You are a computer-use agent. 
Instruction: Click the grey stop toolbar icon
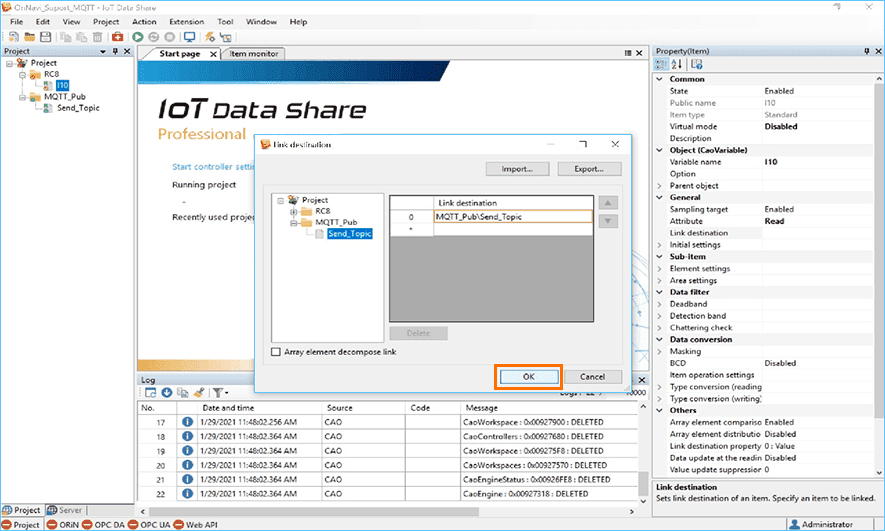[169, 37]
